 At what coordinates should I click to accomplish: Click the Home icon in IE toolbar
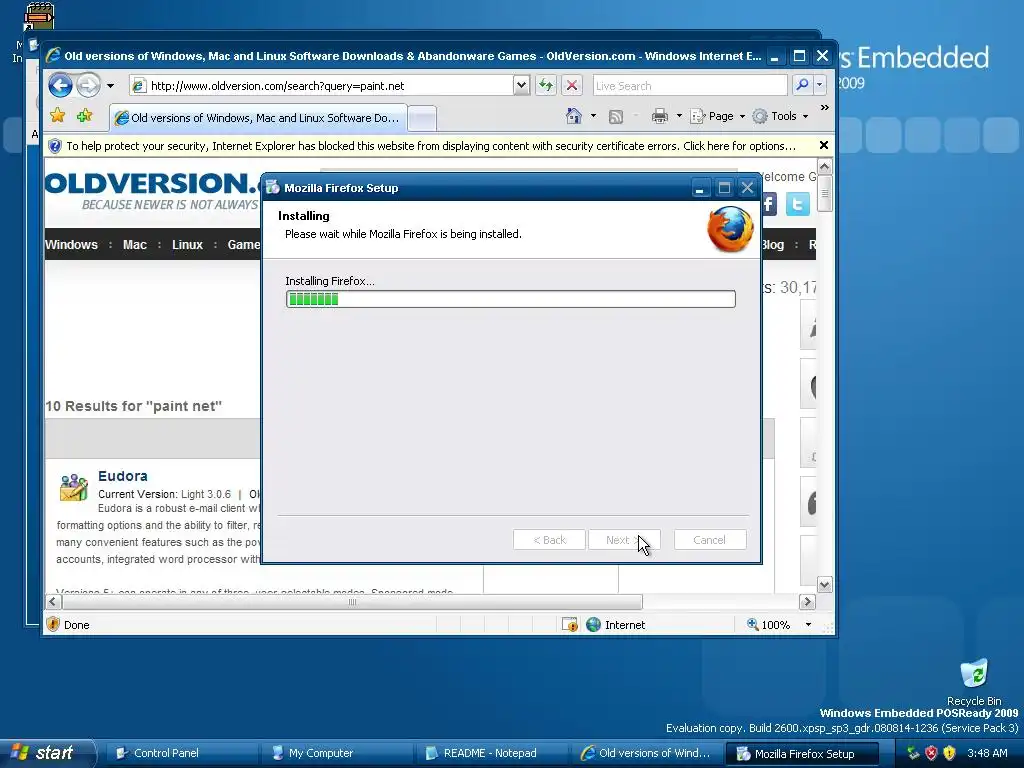[x=573, y=116]
